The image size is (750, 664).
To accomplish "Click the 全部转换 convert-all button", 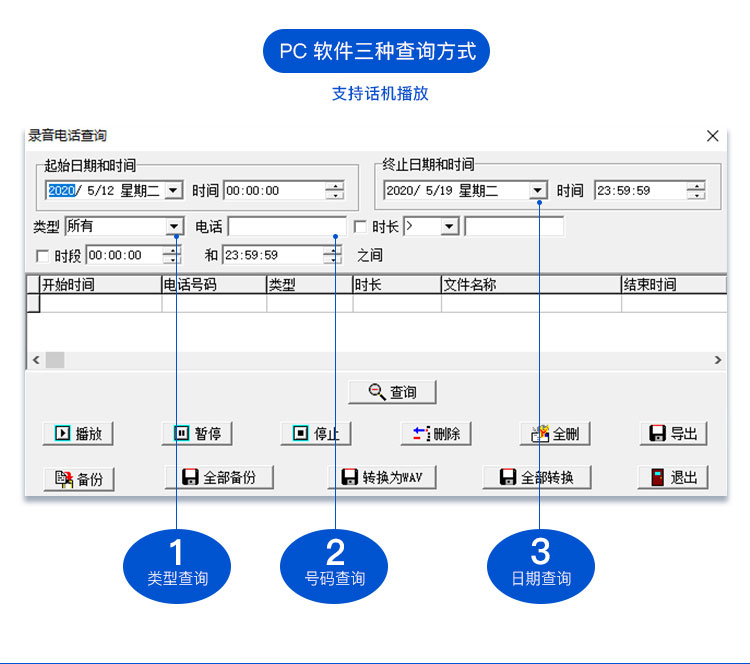I will coord(536,477).
